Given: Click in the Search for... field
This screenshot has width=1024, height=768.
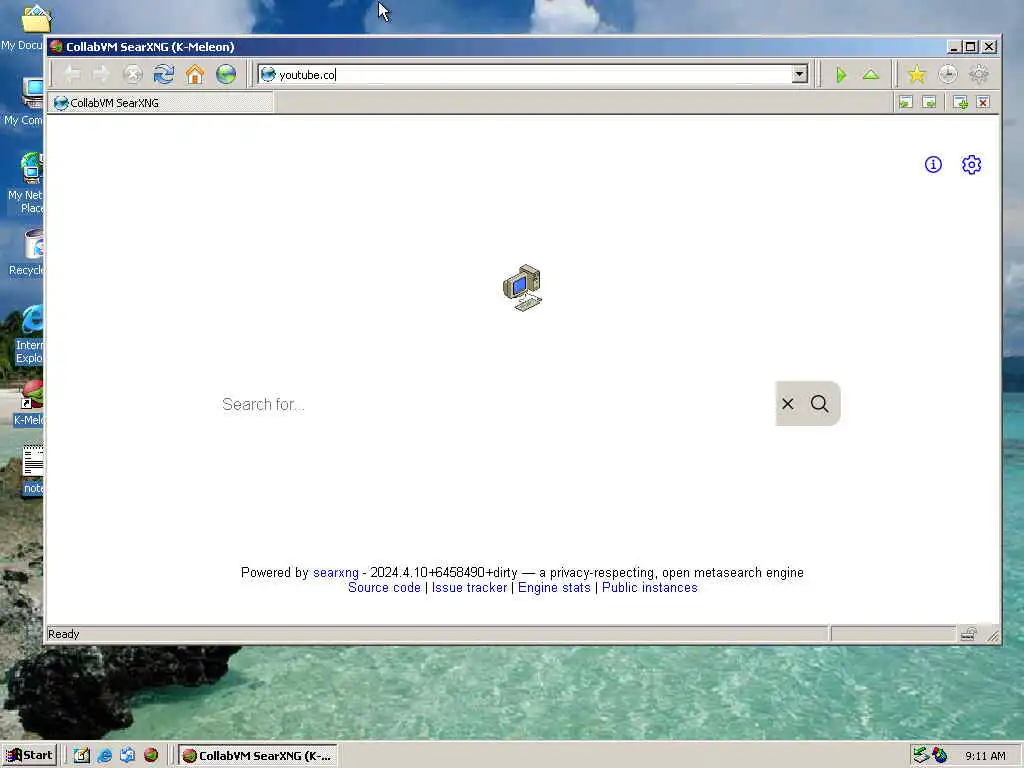Looking at the screenshot, I should [496, 404].
